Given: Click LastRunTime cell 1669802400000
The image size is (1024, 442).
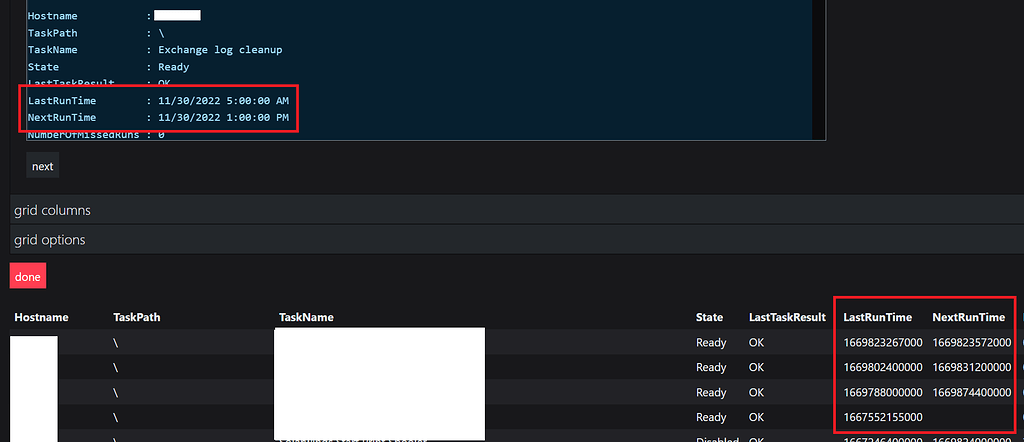Looking at the screenshot, I should 883,367.
